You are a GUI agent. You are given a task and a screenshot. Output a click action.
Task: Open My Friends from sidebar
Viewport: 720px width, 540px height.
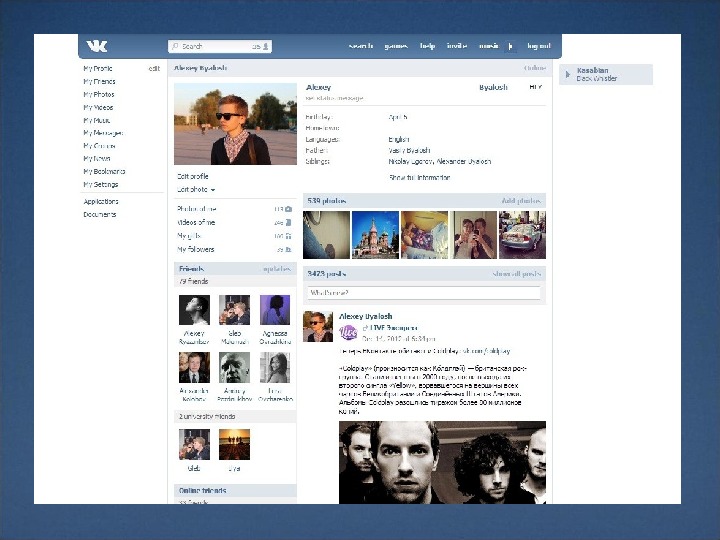tap(99, 81)
